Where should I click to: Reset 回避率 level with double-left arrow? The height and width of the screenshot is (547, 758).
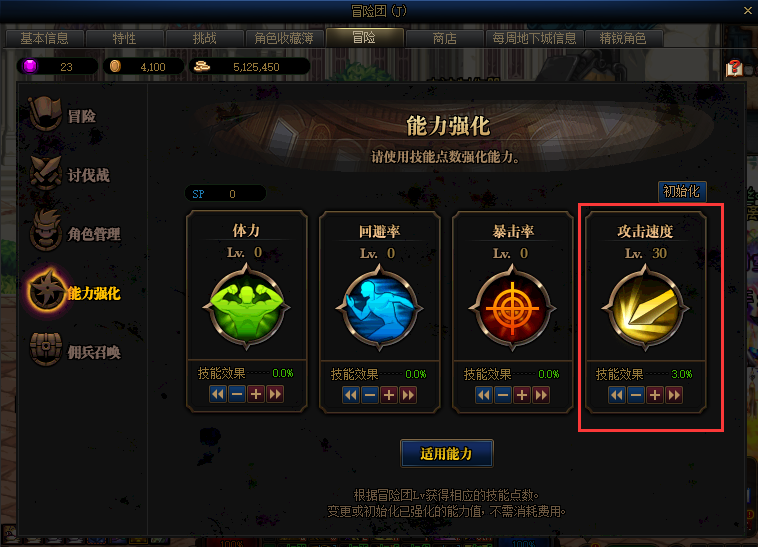point(350,395)
